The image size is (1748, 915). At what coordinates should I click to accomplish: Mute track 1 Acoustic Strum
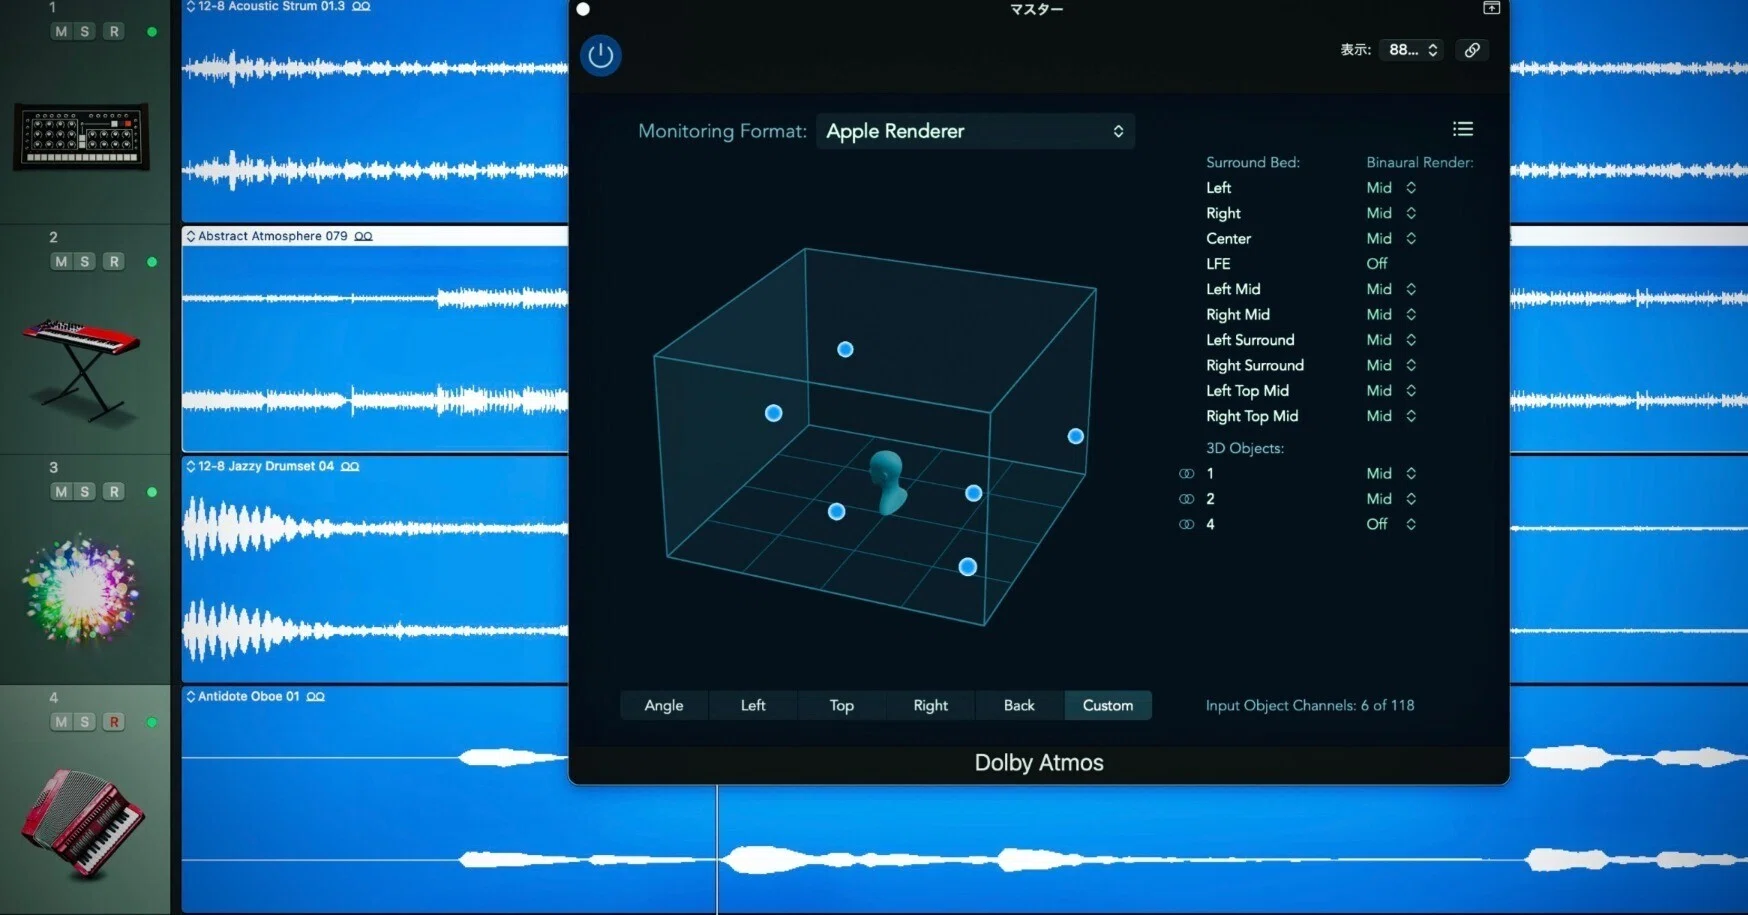[x=61, y=32]
